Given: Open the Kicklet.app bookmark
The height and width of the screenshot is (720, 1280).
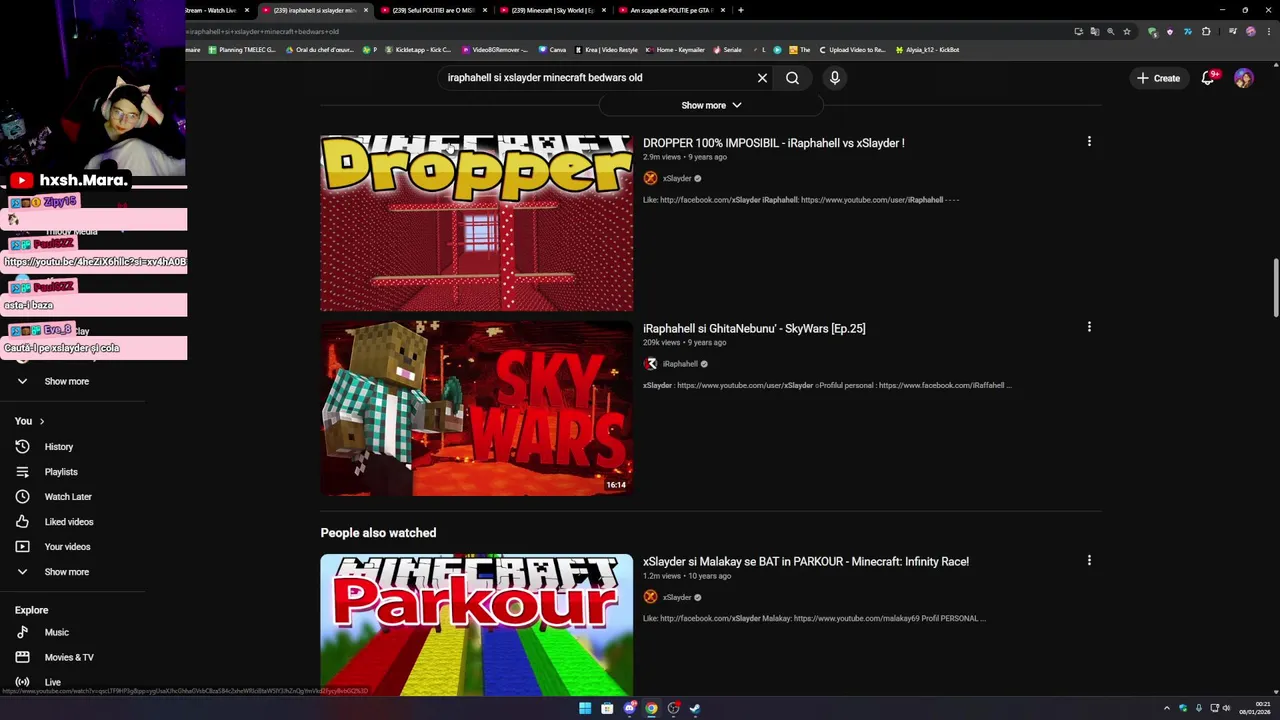Looking at the screenshot, I should 418,50.
